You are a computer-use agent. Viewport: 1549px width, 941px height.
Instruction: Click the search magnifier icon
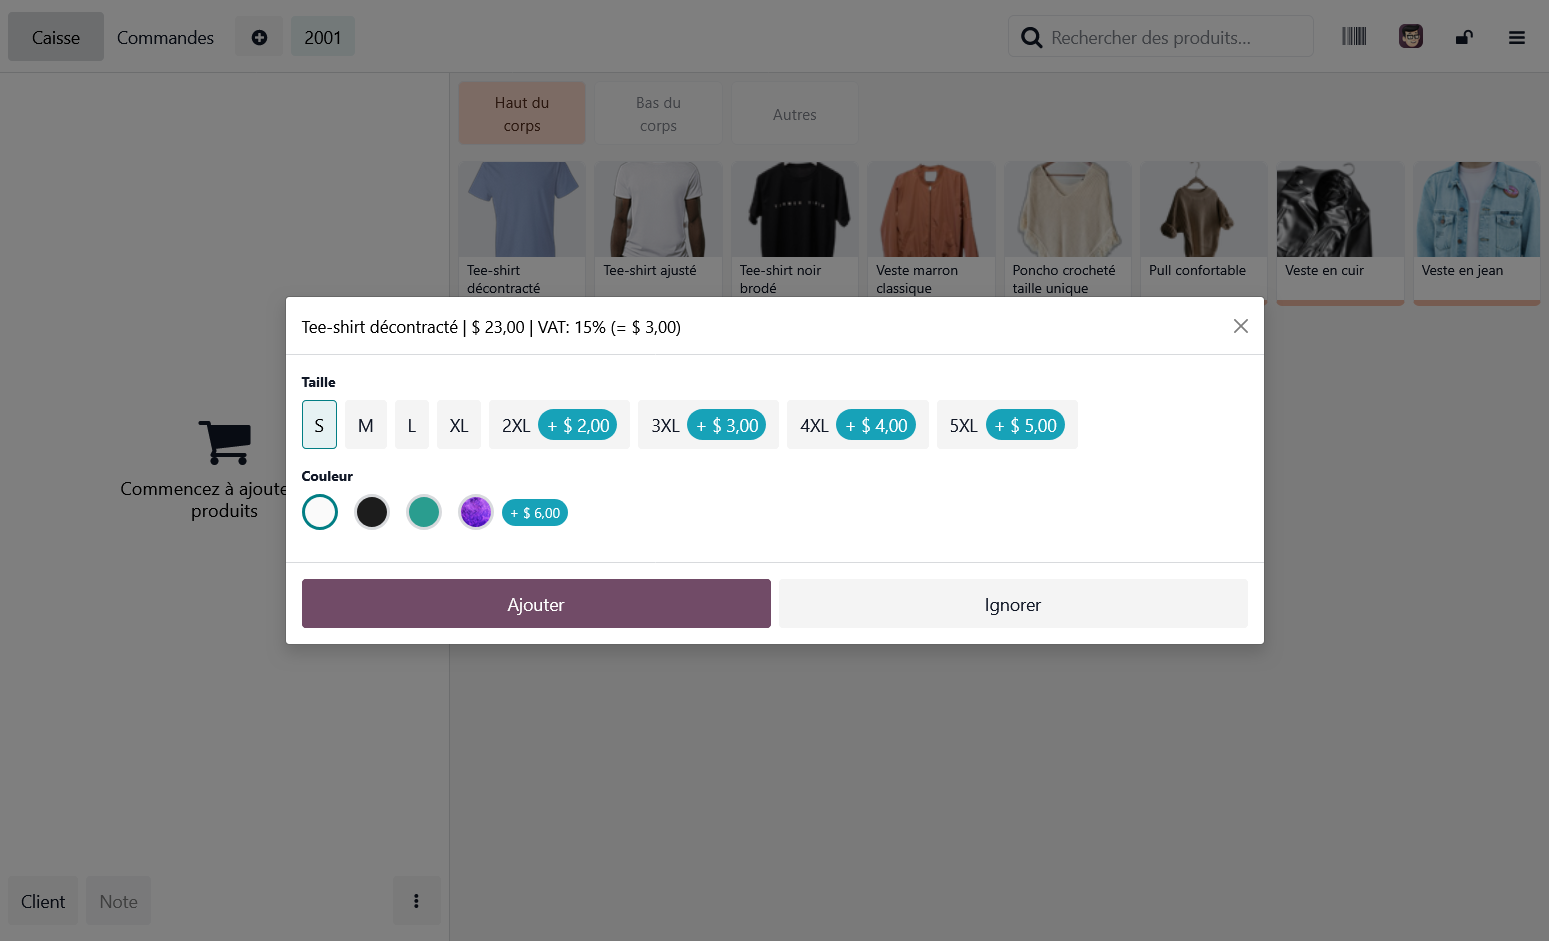(1031, 36)
